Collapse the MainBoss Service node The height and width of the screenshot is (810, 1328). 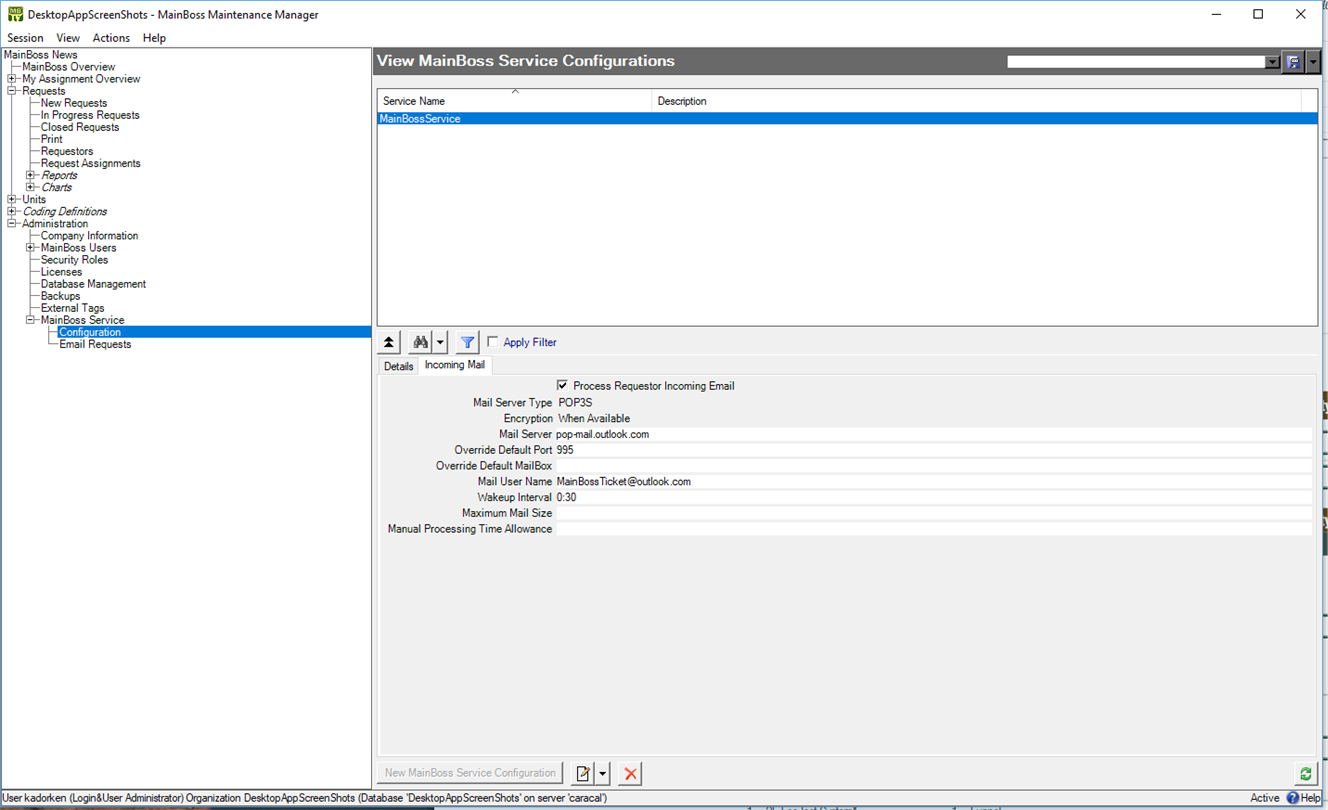[x=31, y=320]
